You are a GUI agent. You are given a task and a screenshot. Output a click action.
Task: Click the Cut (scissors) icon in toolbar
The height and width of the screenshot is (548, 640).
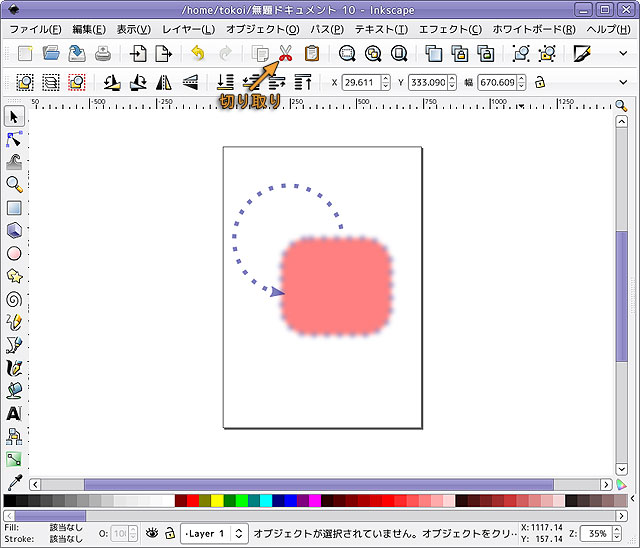(x=285, y=53)
